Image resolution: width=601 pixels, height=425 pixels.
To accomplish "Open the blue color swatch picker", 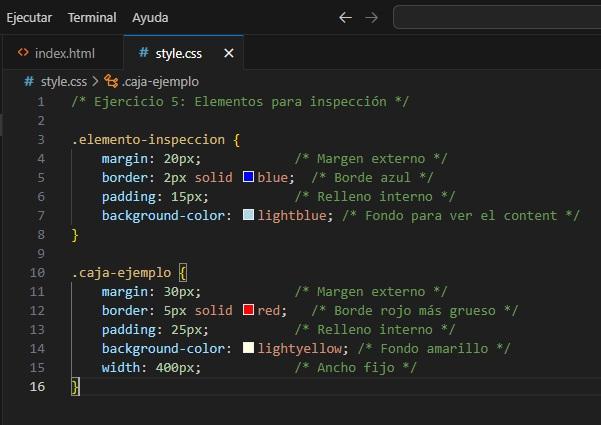I will click(248, 177).
